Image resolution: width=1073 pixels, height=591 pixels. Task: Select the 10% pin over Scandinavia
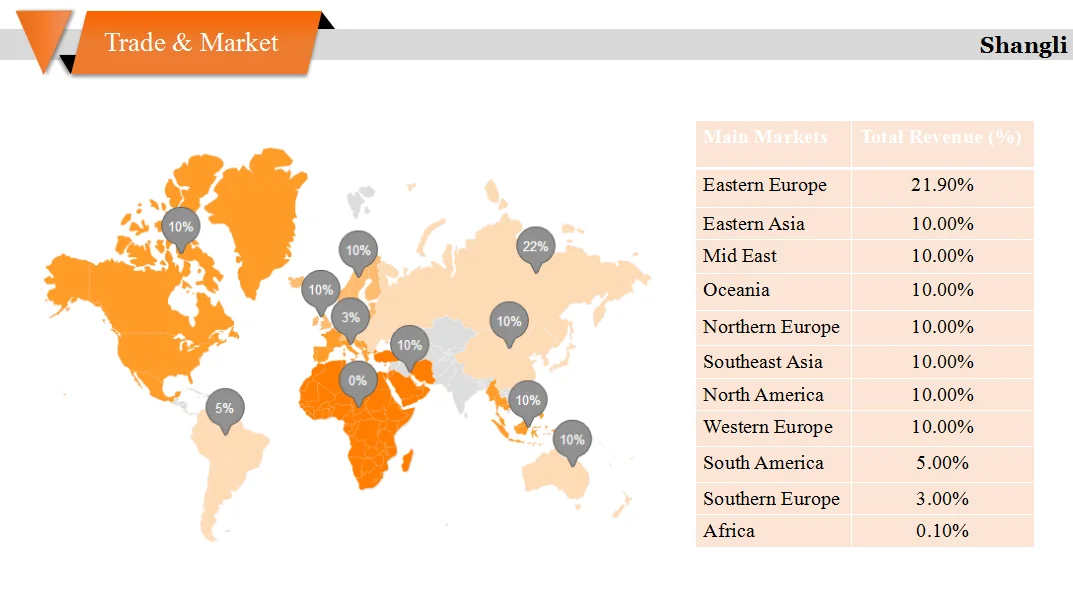tap(358, 251)
